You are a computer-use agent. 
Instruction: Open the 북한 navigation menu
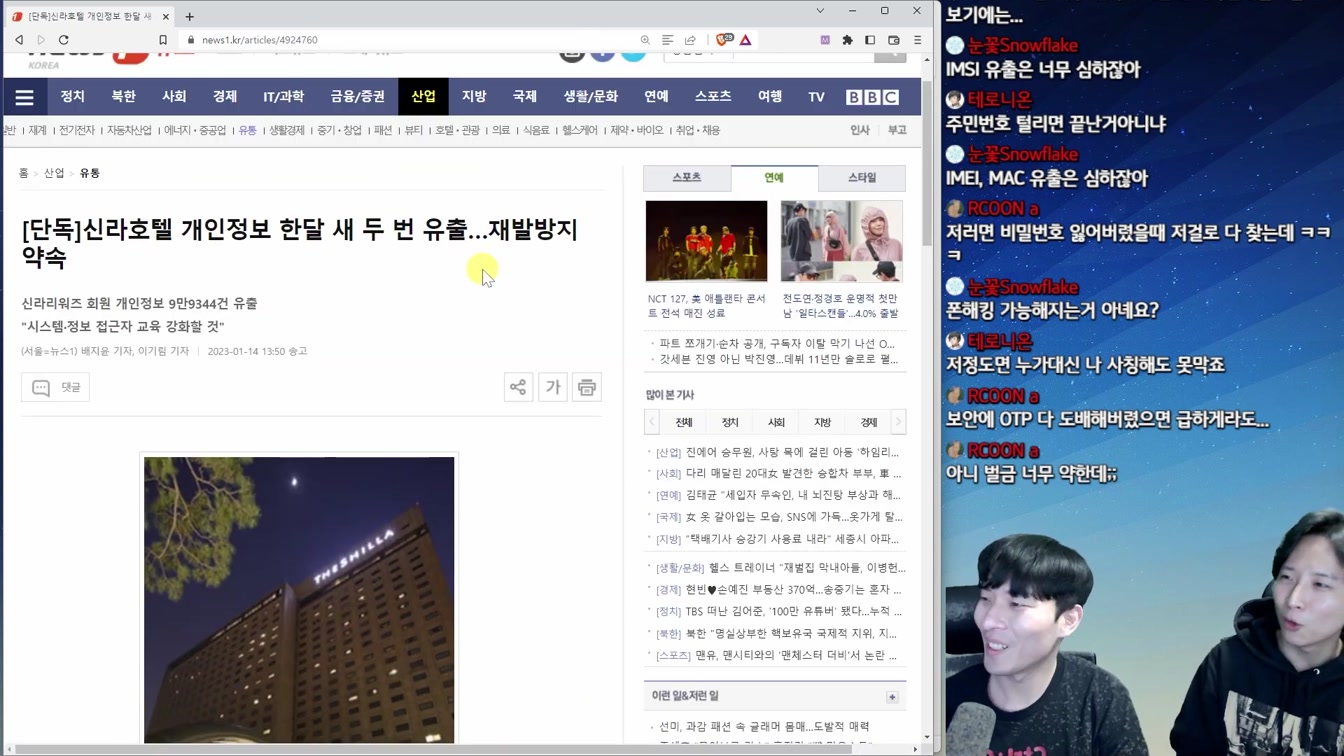pyautogui.click(x=123, y=97)
